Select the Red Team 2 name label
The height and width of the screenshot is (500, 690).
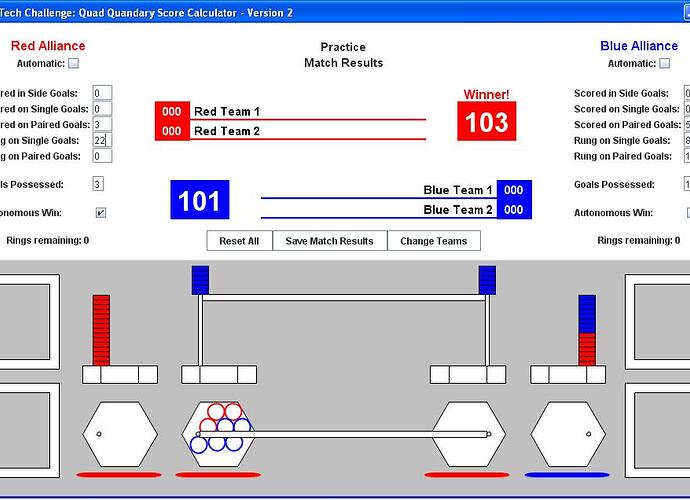(x=227, y=131)
